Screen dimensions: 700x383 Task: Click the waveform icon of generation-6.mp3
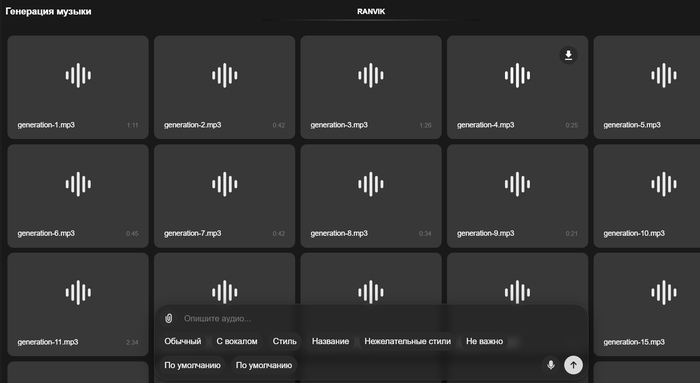[x=78, y=184]
